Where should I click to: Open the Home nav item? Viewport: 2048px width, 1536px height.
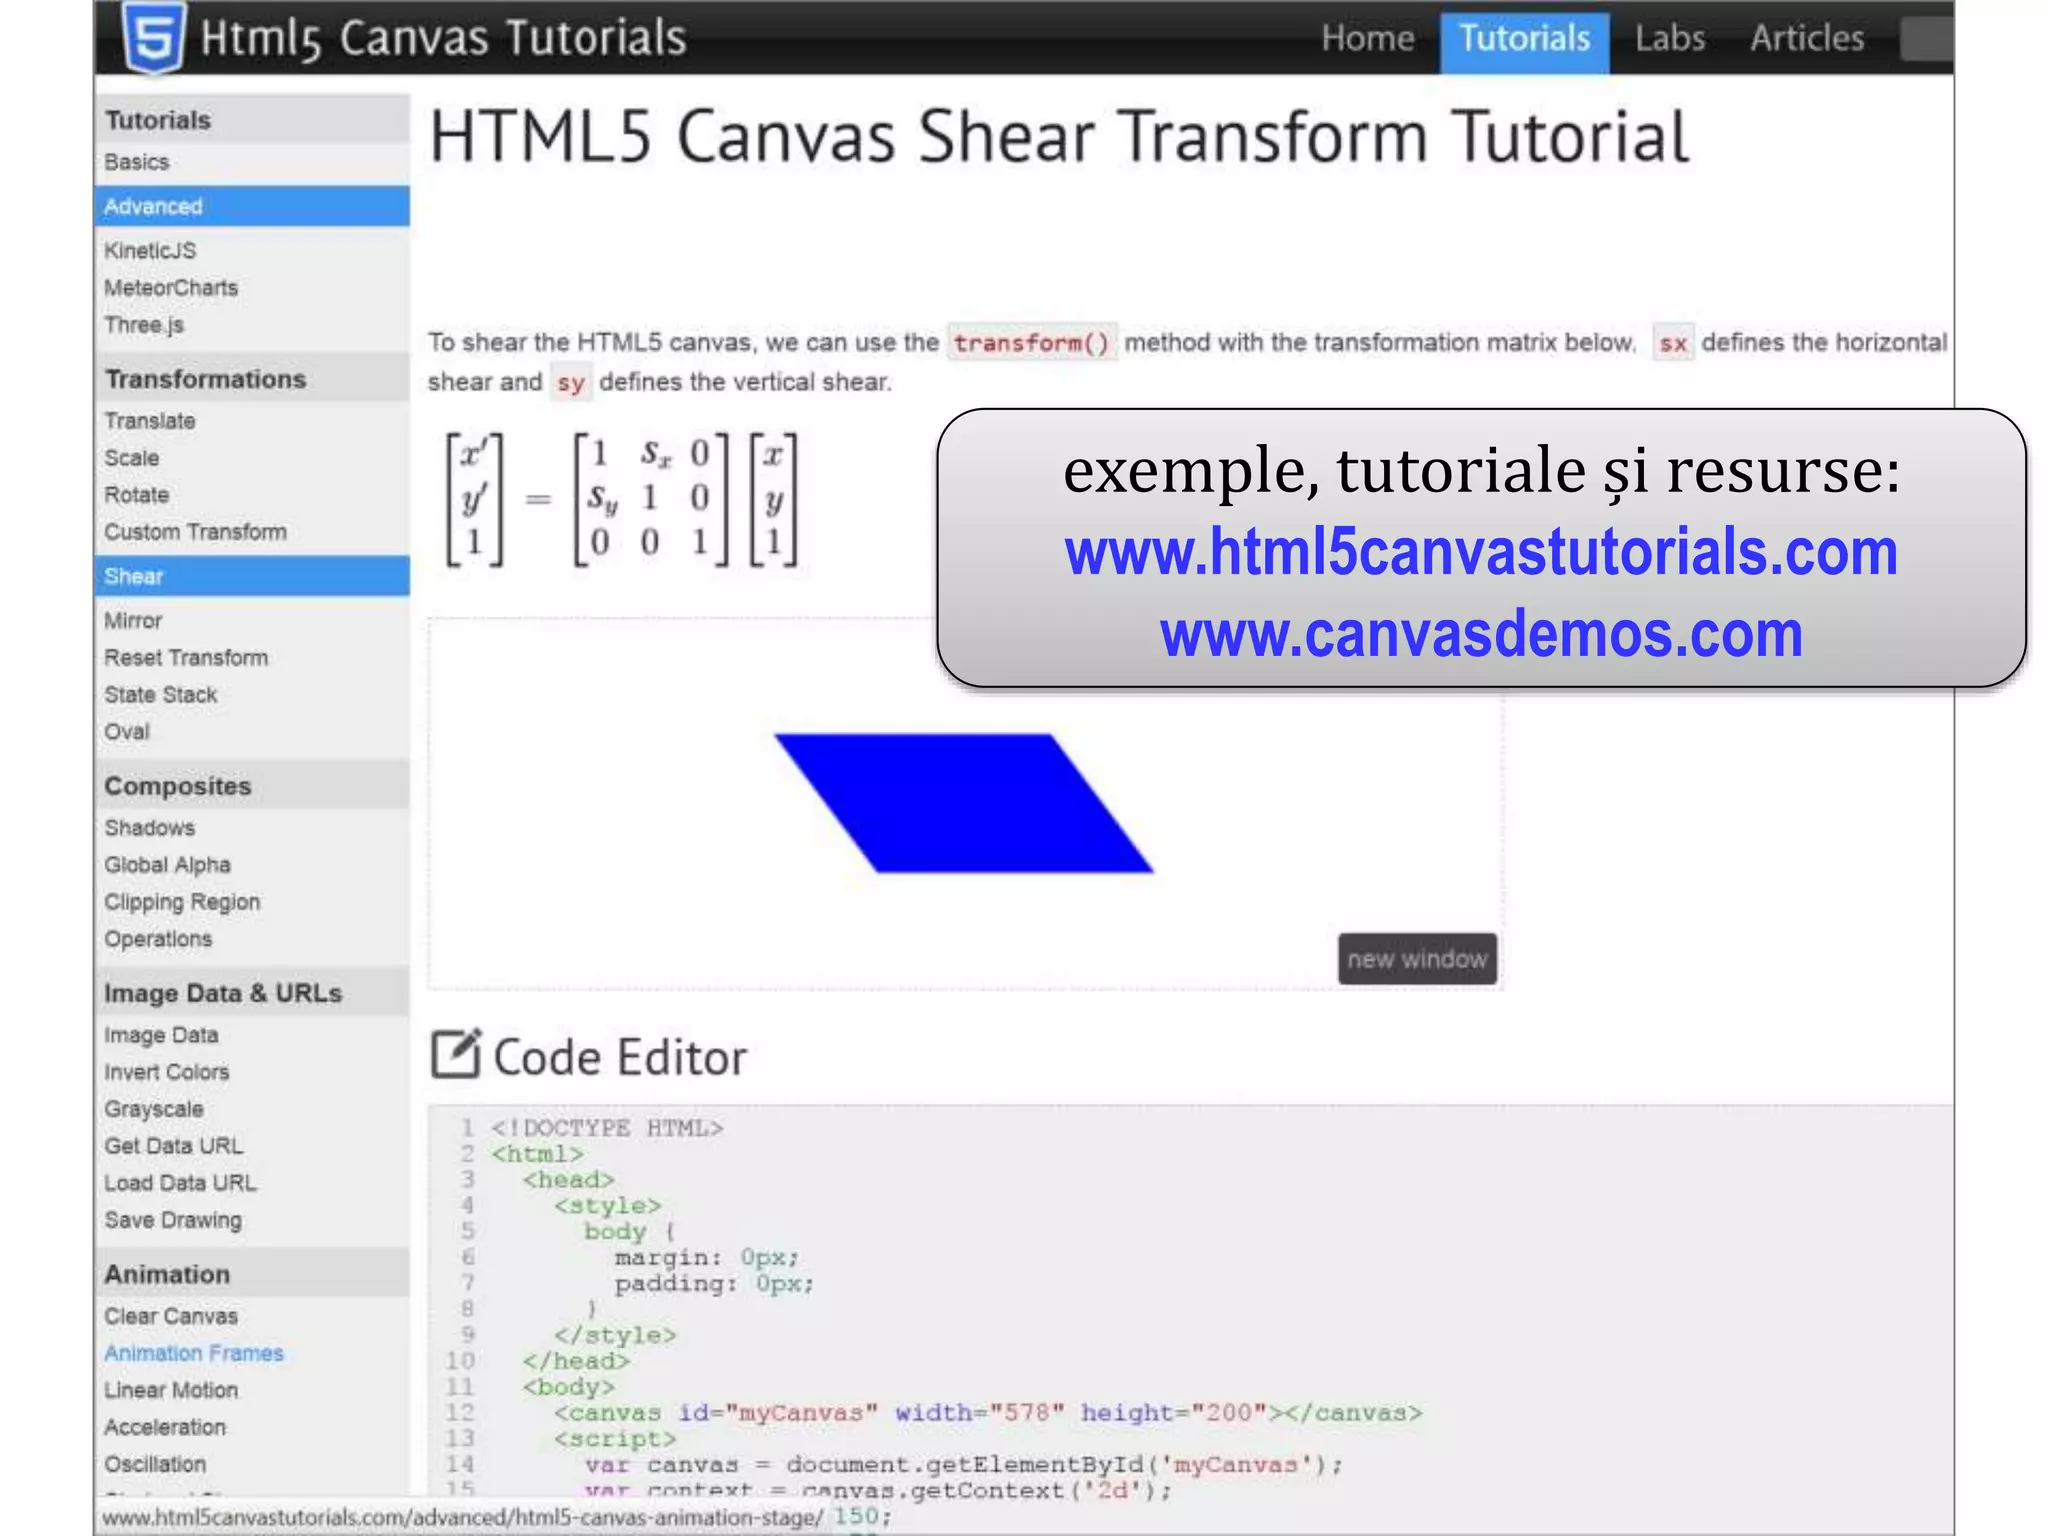(1367, 38)
